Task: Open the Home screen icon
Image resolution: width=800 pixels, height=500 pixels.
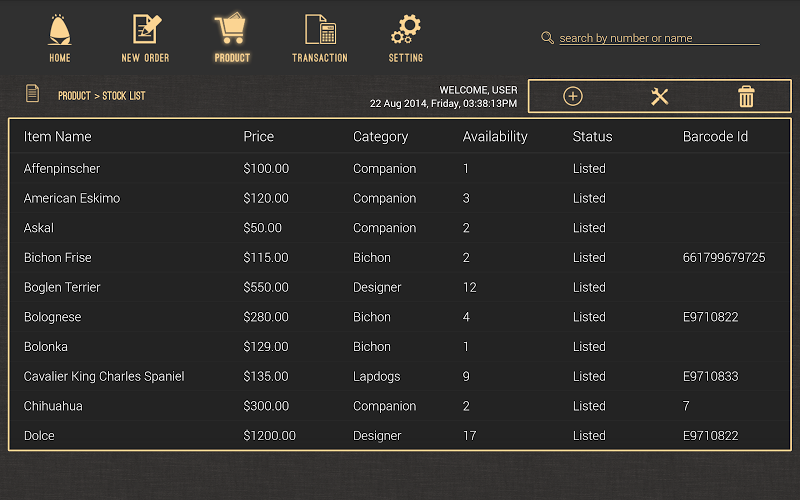Action: 60,30
